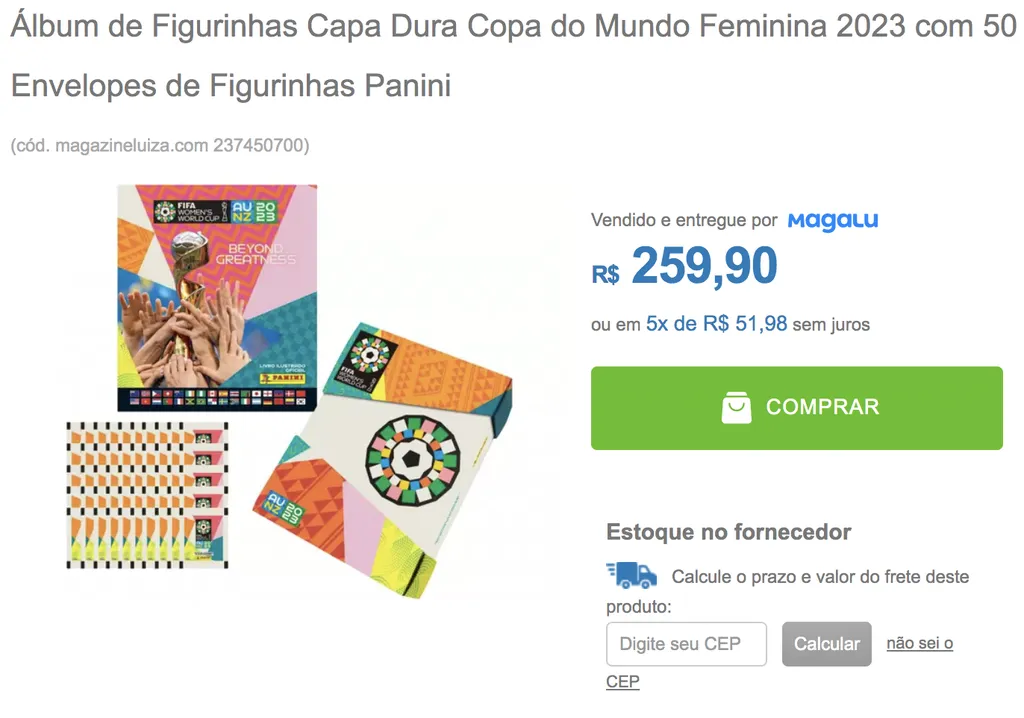Click the country flags strip on album cover

(217, 398)
